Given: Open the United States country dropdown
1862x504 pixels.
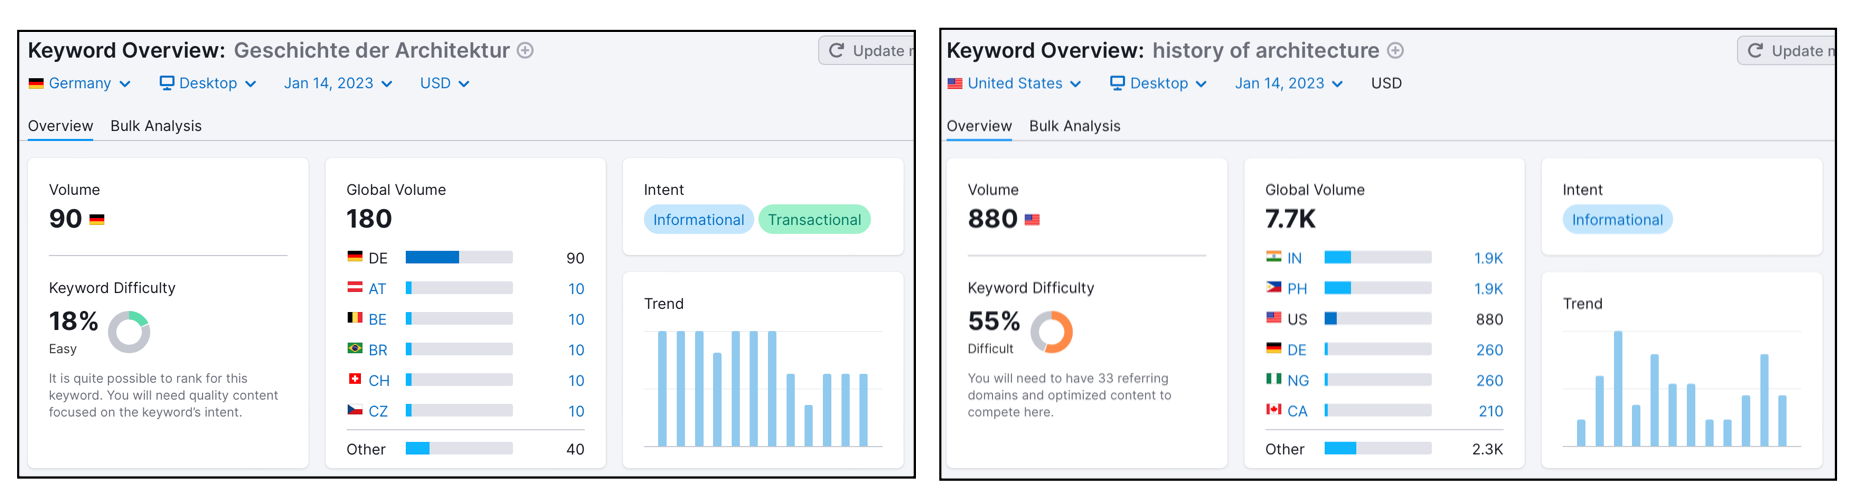Looking at the screenshot, I should tap(1014, 83).
